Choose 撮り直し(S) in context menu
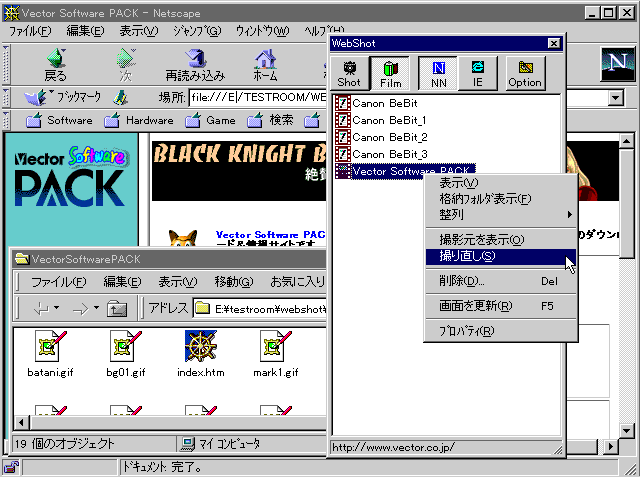The width and height of the screenshot is (640, 478). [x=500, y=256]
